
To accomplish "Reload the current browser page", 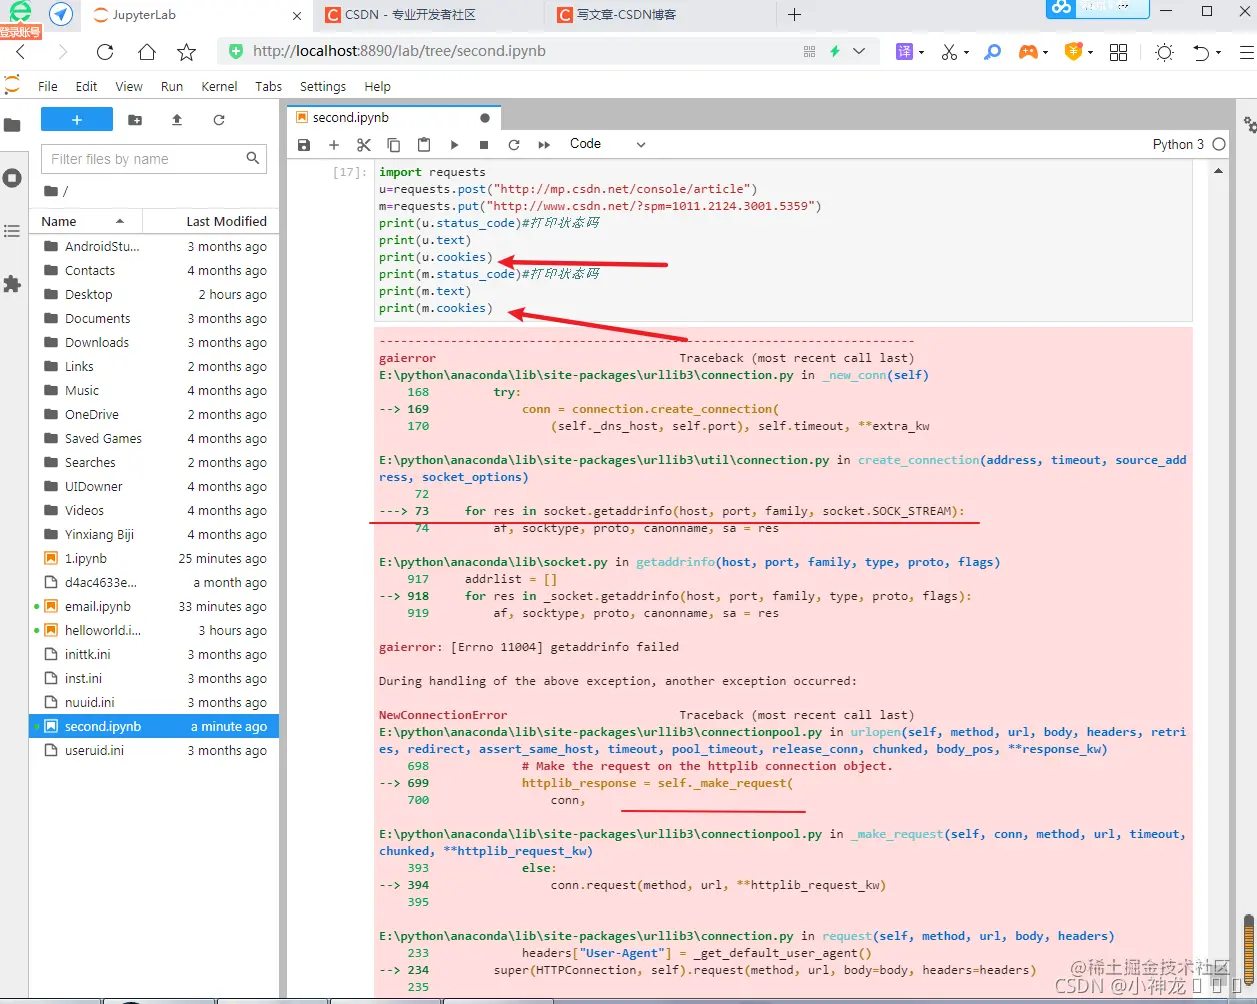I will click(x=105, y=52).
